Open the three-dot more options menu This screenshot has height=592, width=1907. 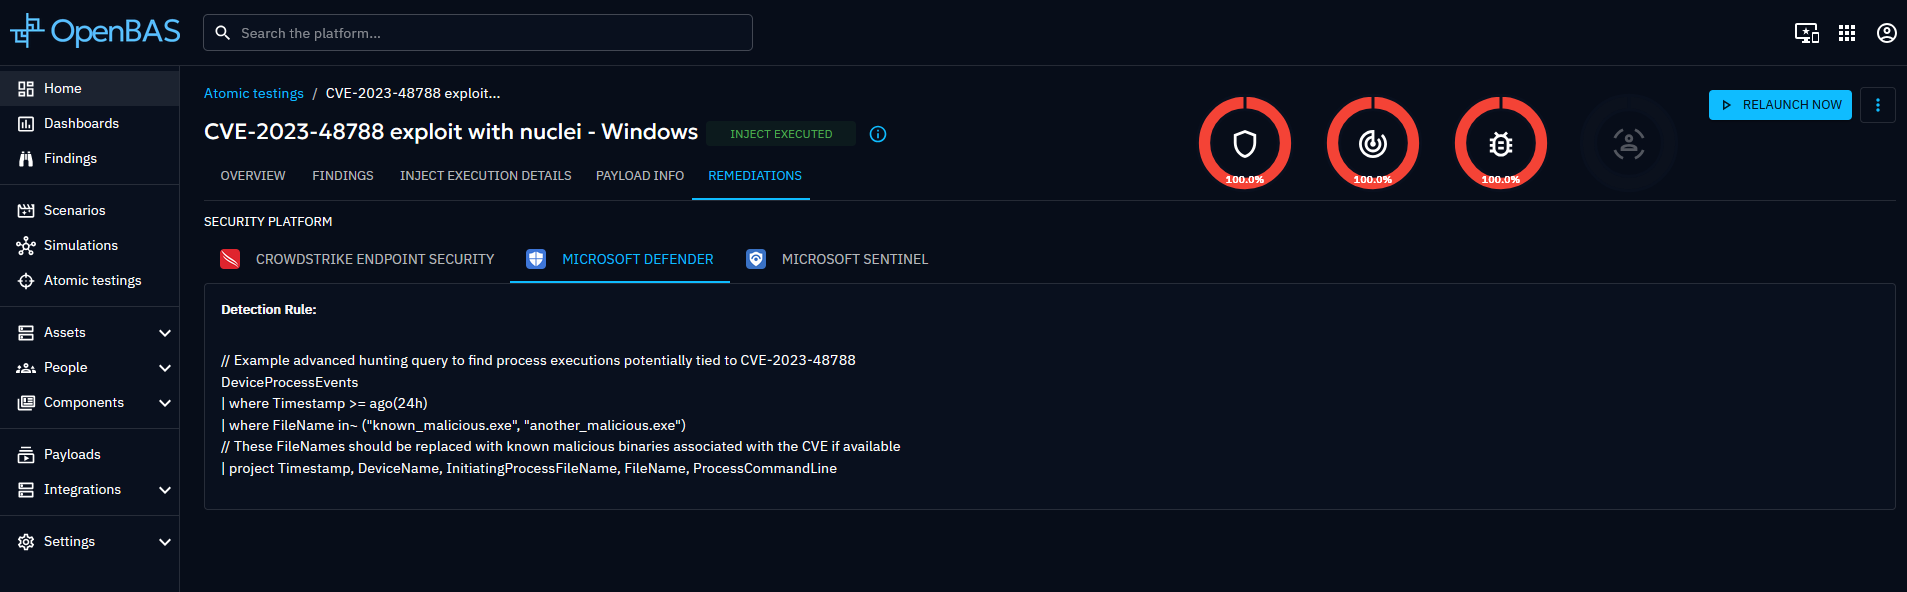(1877, 105)
